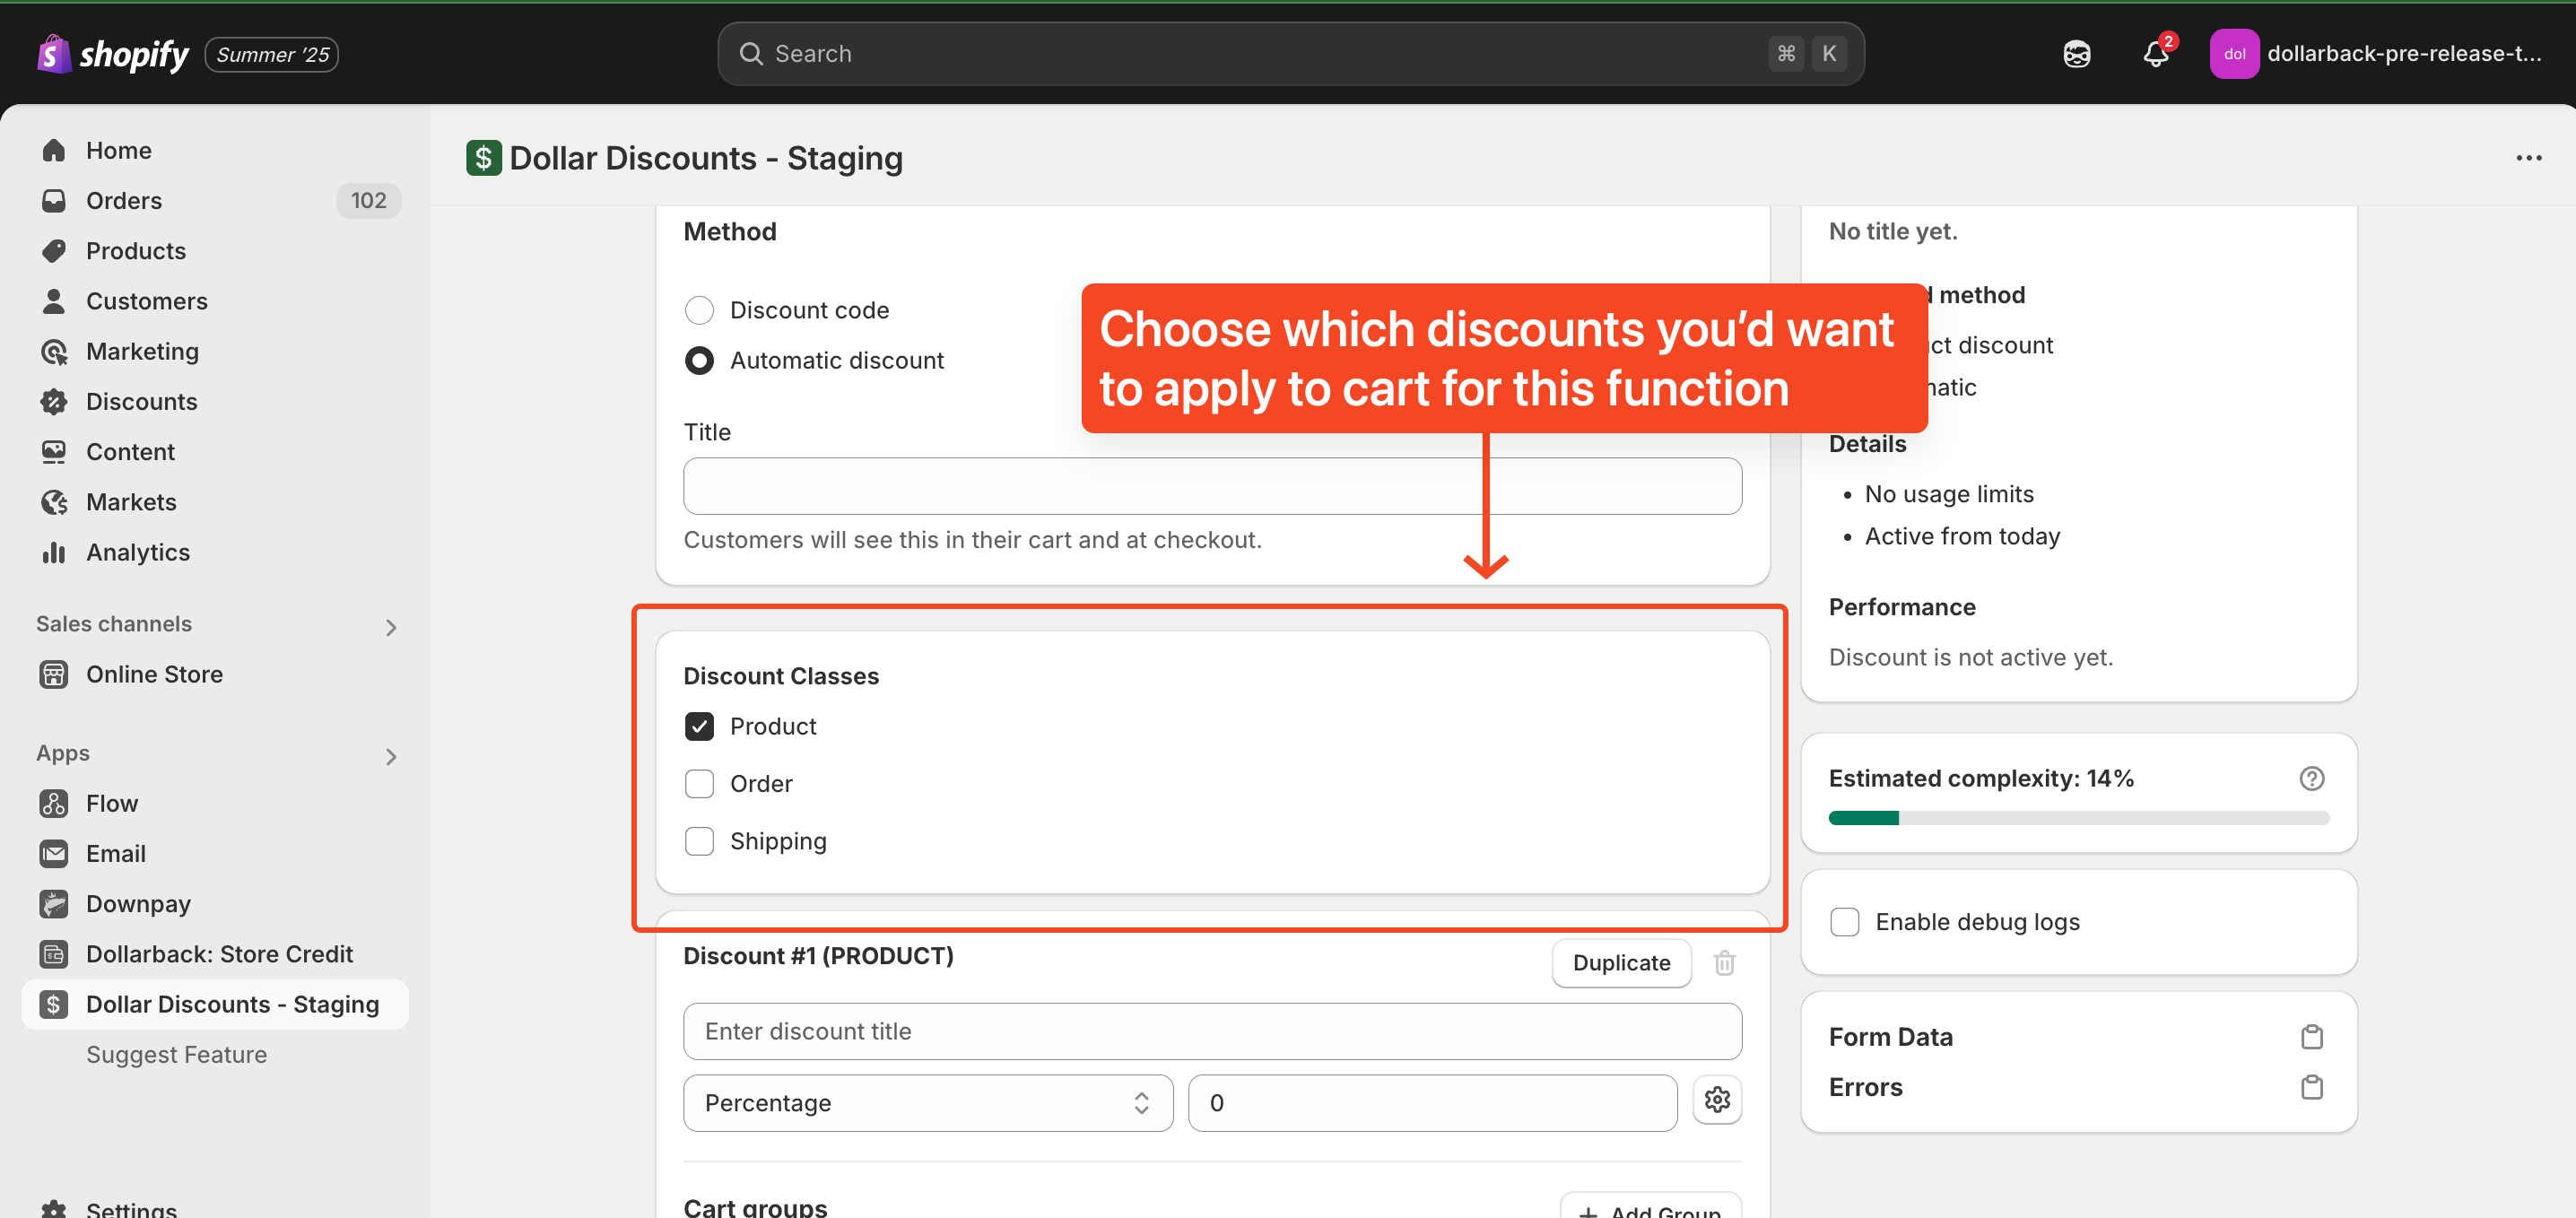Screen dimensions: 2576x1218
Task: Expand the Apps section chevron
Action: pyautogui.click(x=390, y=756)
